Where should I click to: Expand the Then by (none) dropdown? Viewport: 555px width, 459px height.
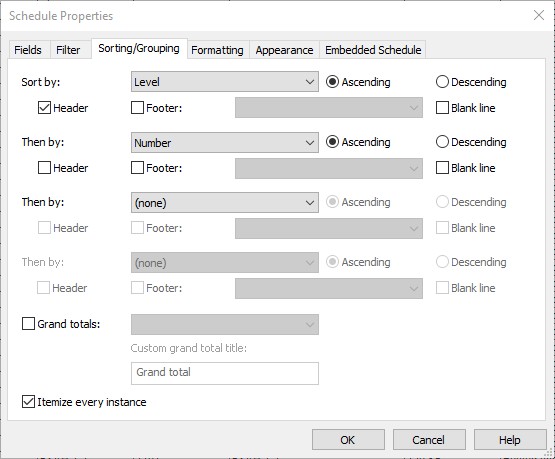(225, 203)
